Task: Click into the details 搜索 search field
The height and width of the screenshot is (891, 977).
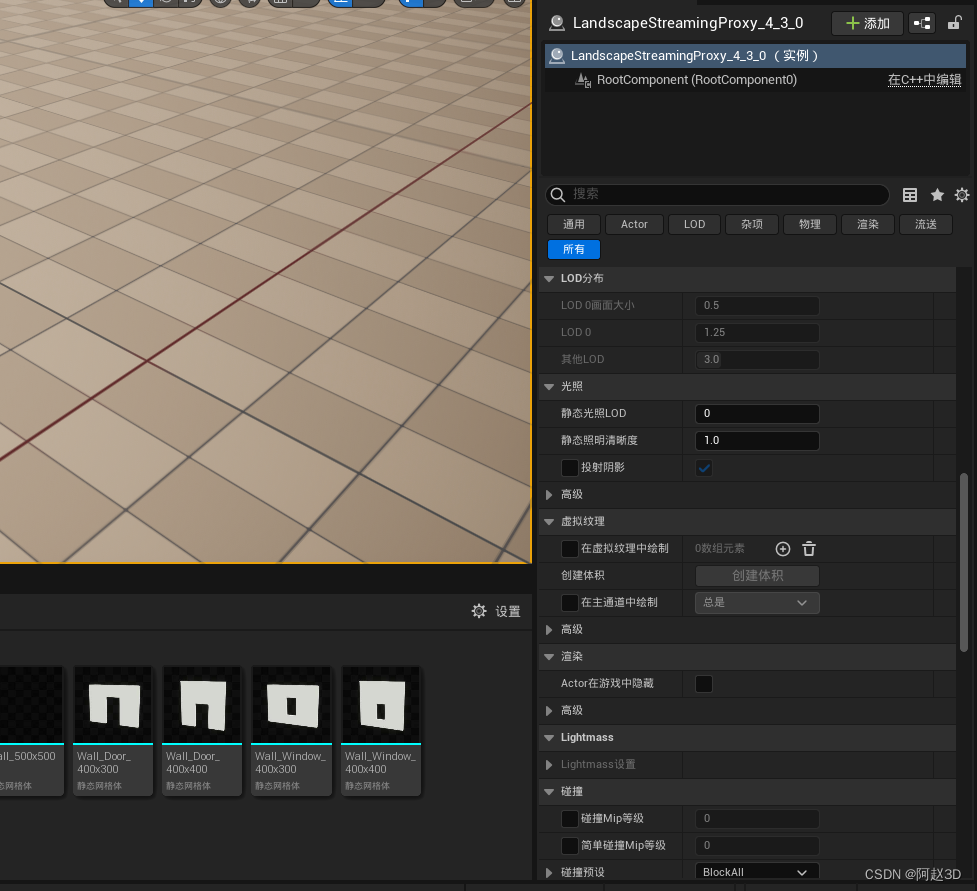Action: pyautogui.click(x=717, y=194)
